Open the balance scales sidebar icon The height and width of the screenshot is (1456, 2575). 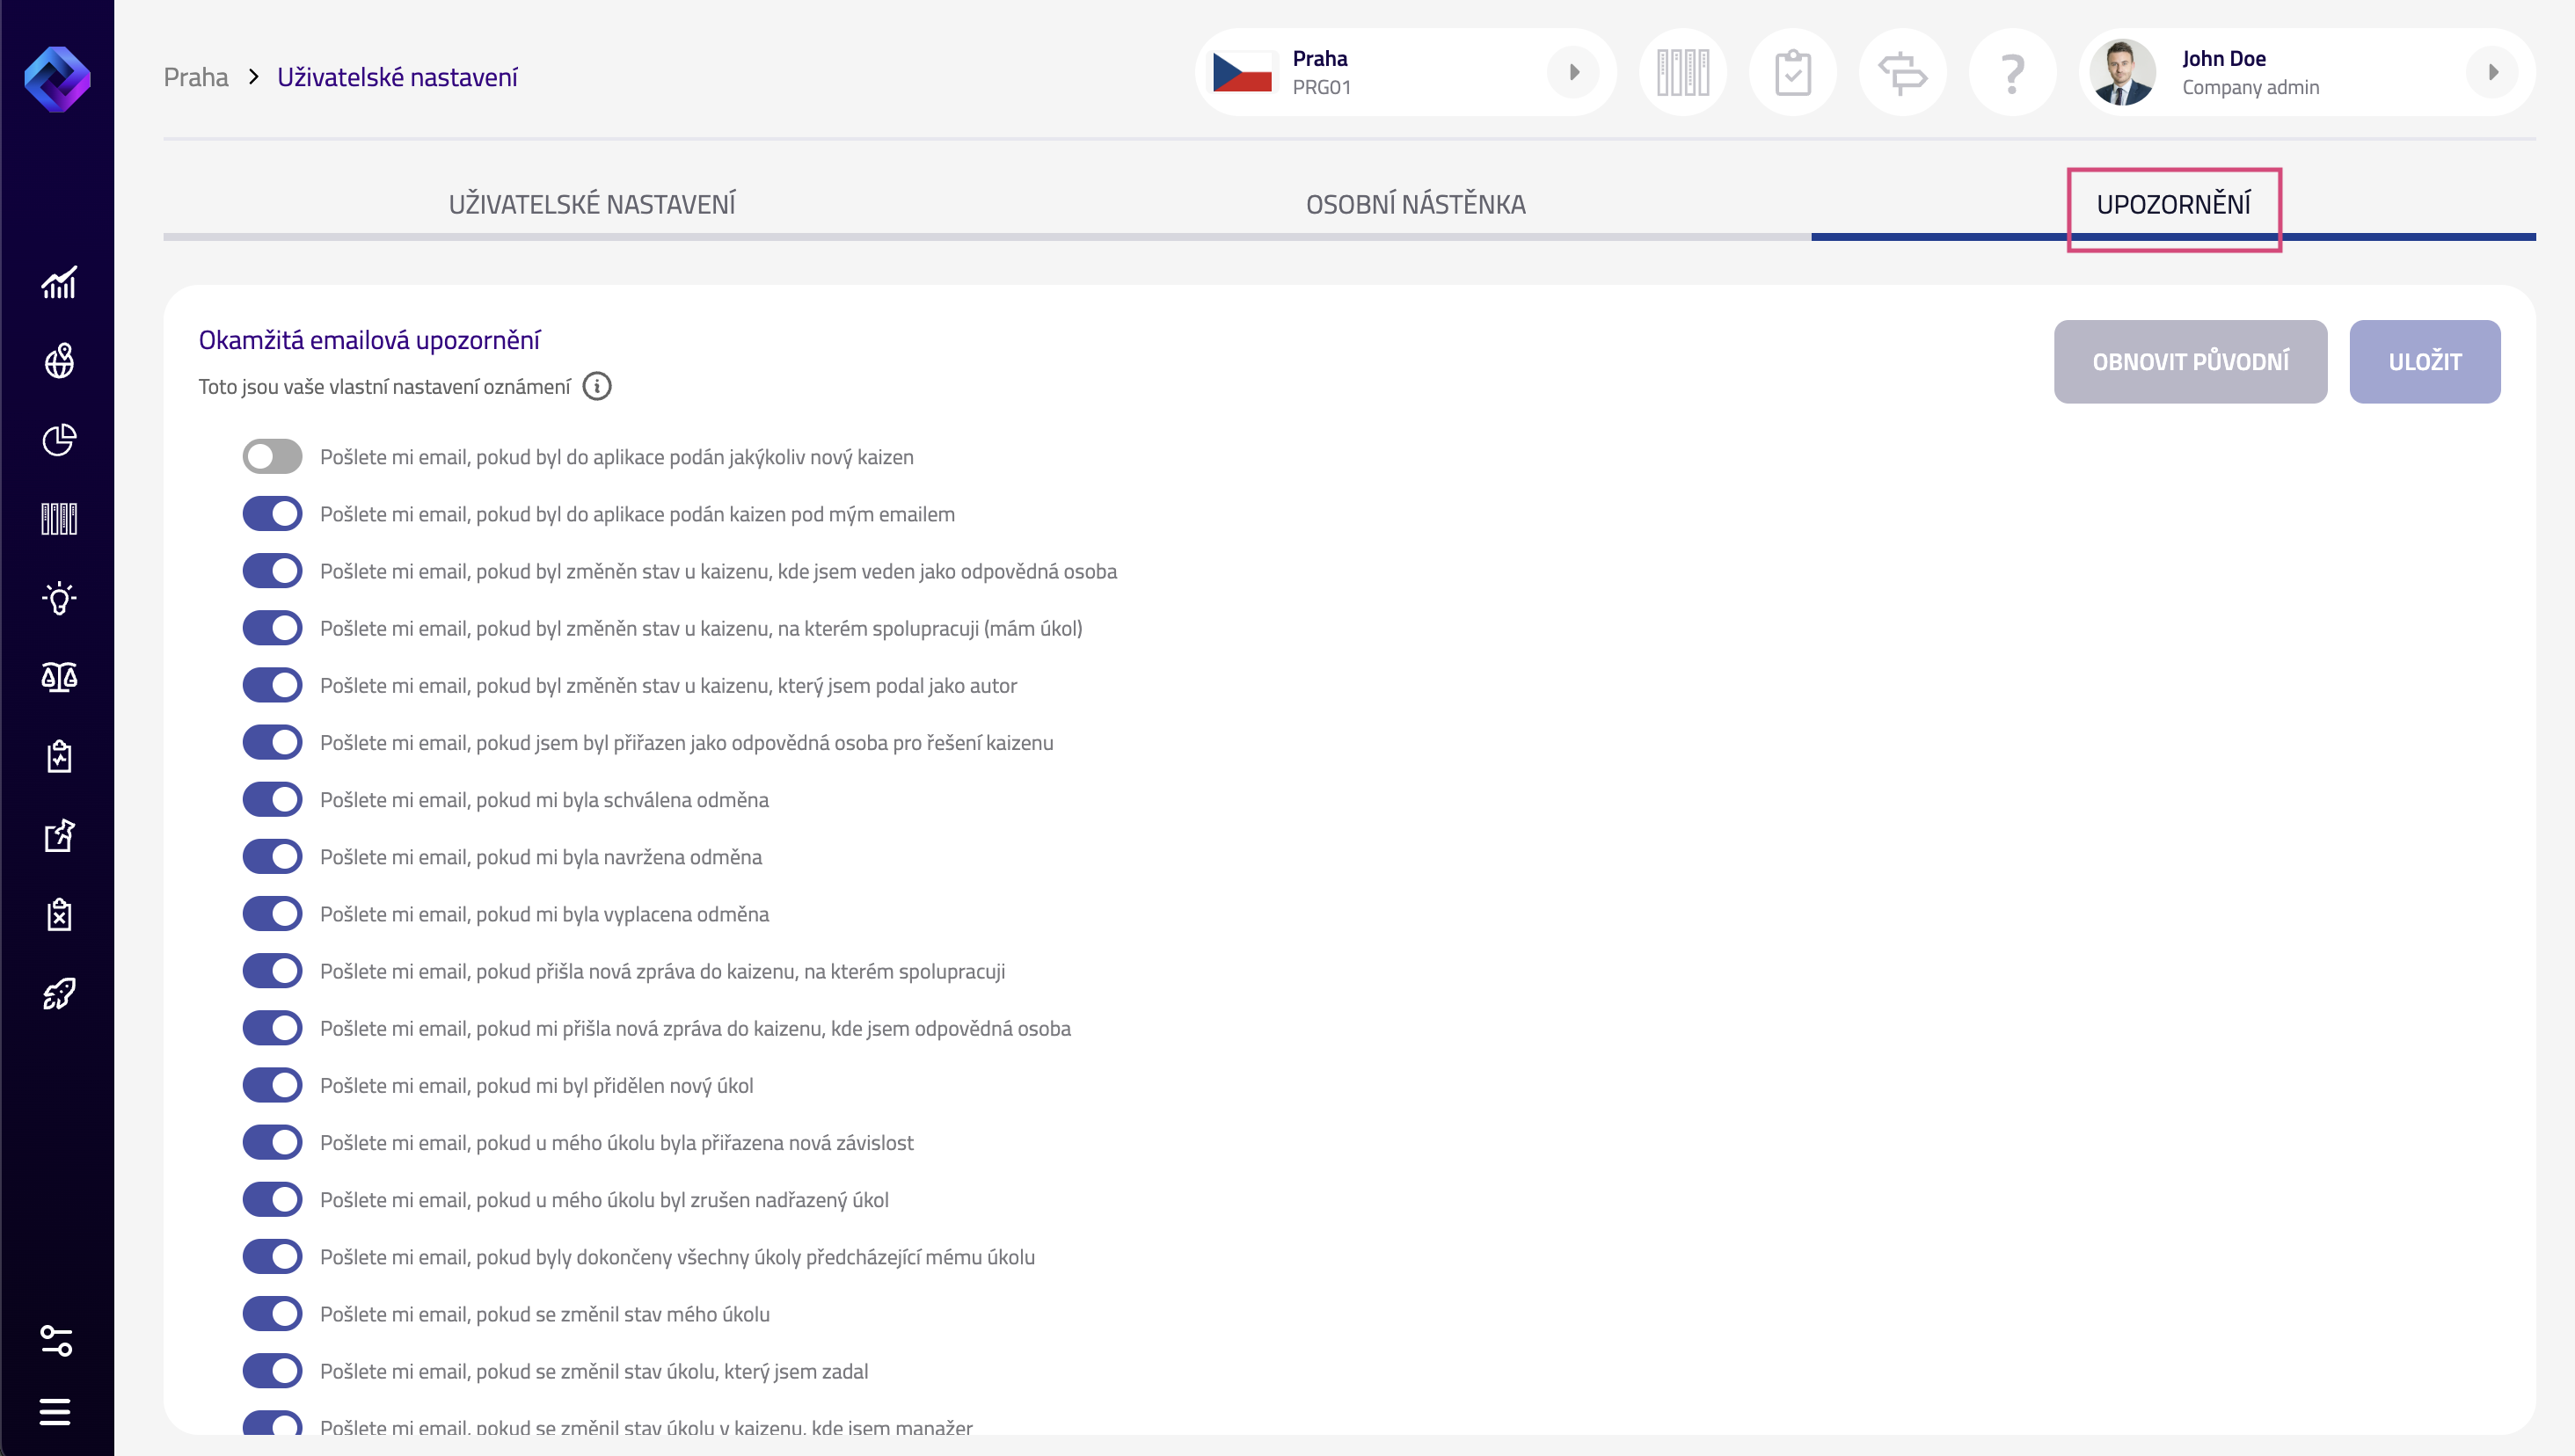58,677
